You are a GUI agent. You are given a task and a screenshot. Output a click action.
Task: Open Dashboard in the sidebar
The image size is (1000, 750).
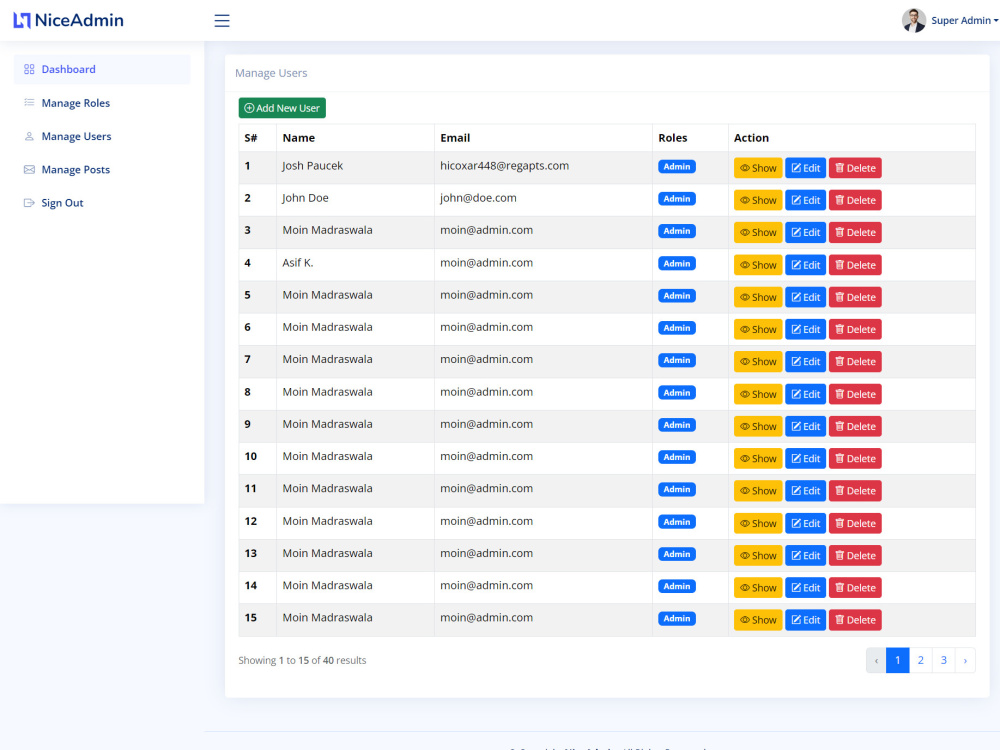[x=102, y=69]
